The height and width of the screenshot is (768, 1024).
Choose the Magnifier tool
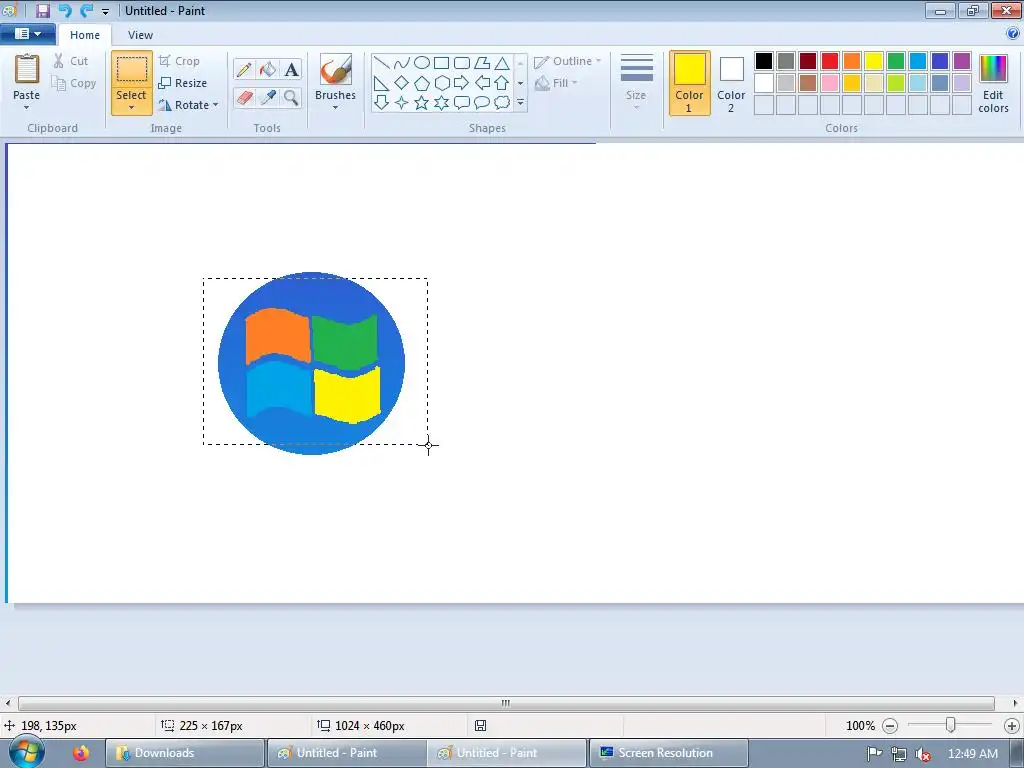tap(291, 97)
